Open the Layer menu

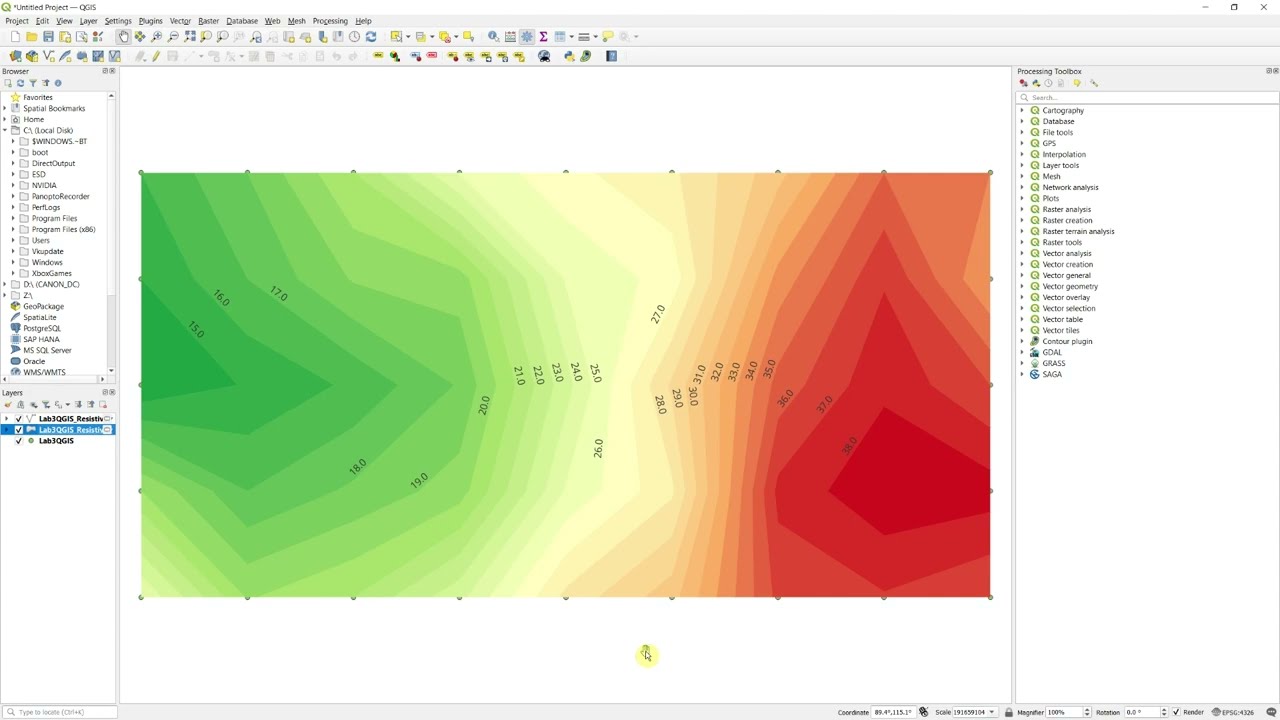88,21
